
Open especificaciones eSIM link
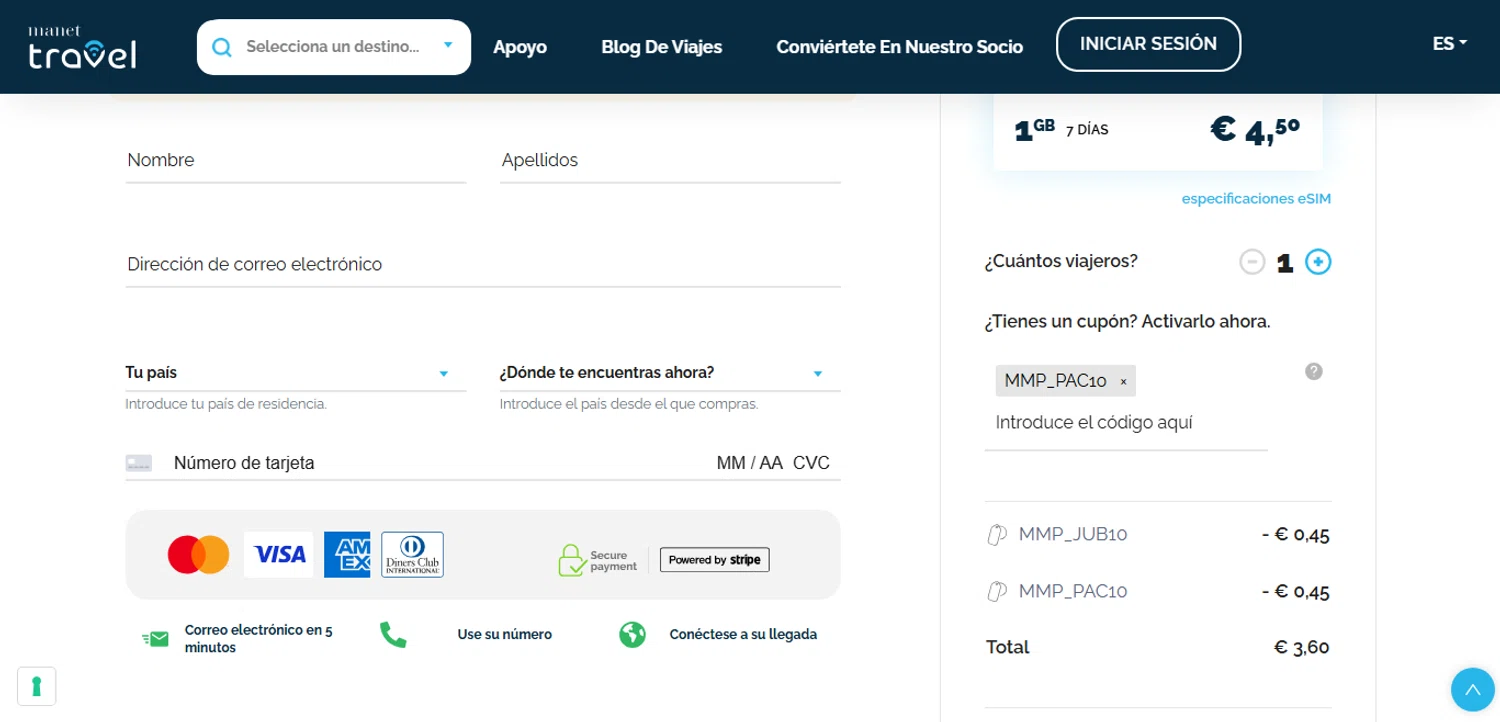1256,199
